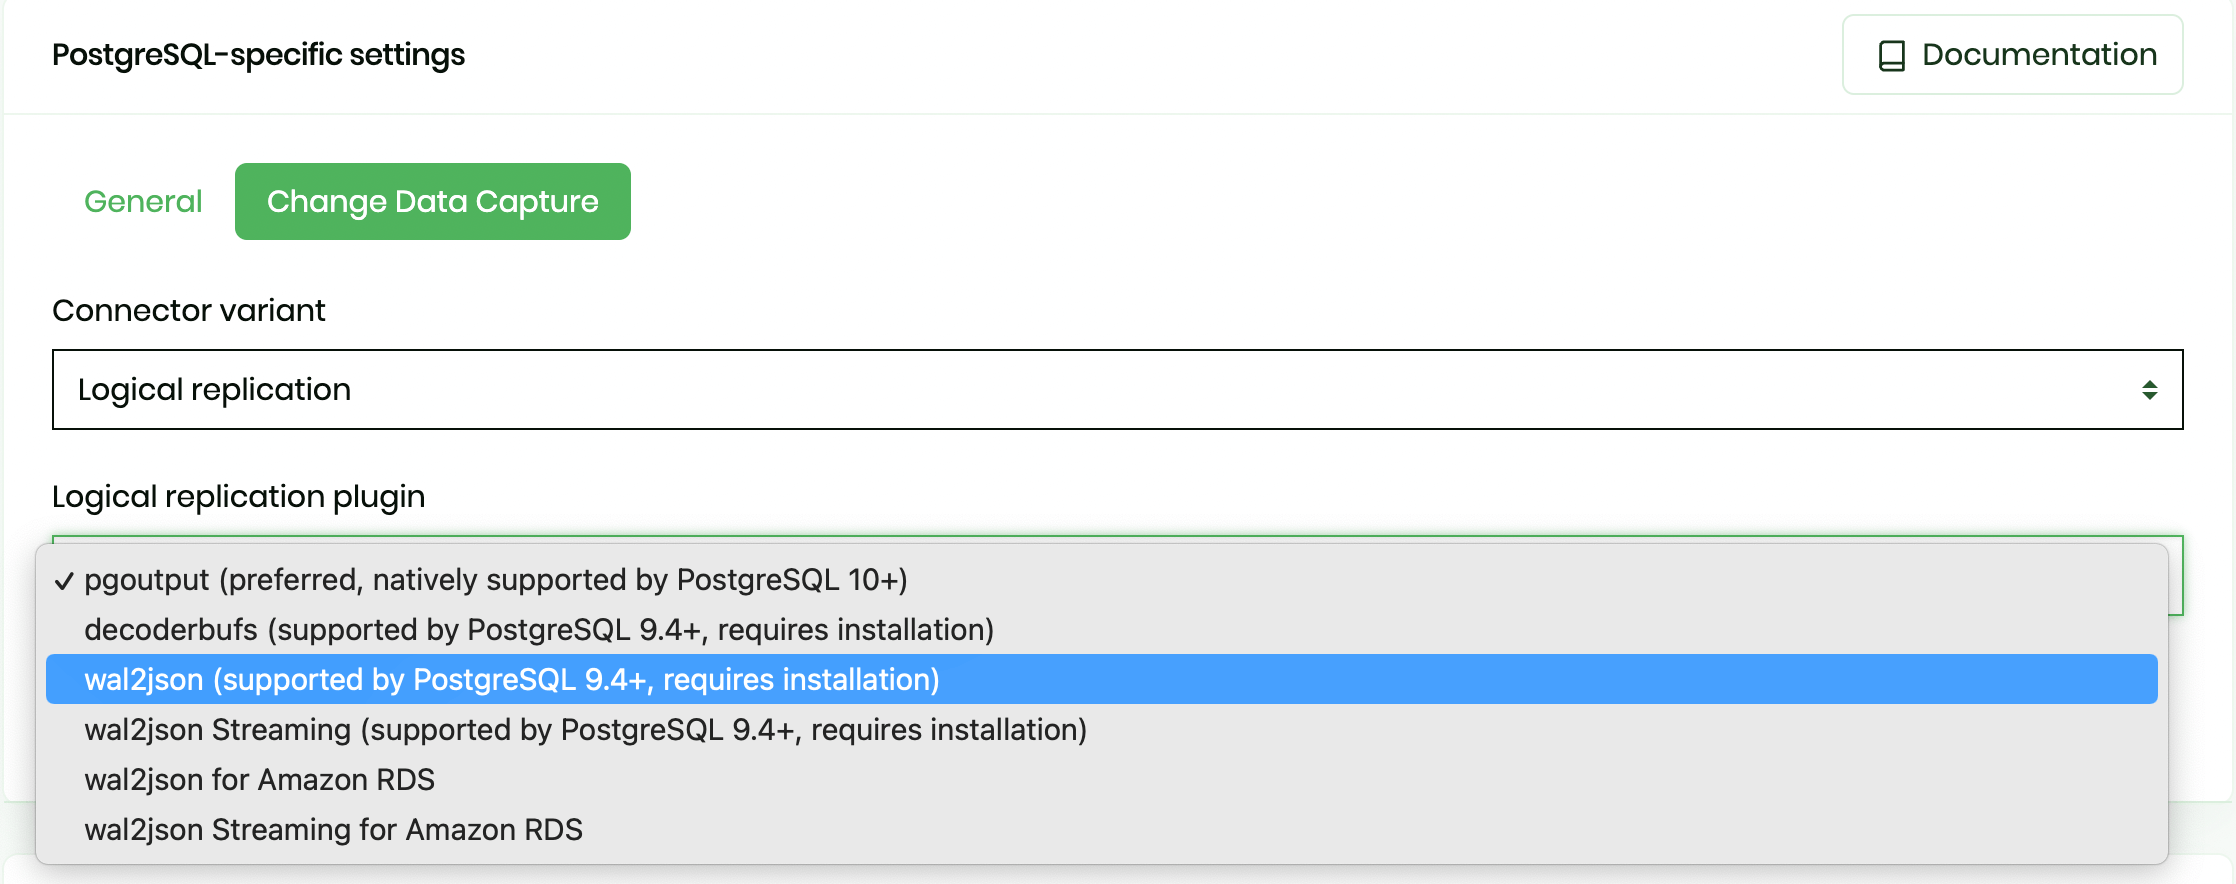Select Logical replication as connector variant
The image size is (2236, 884).
(x=1100, y=389)
